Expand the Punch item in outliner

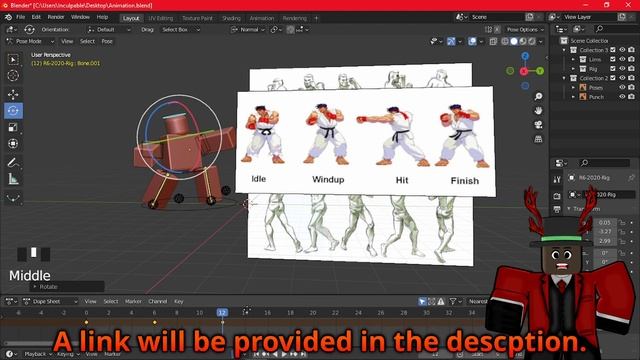coord(573,97)
